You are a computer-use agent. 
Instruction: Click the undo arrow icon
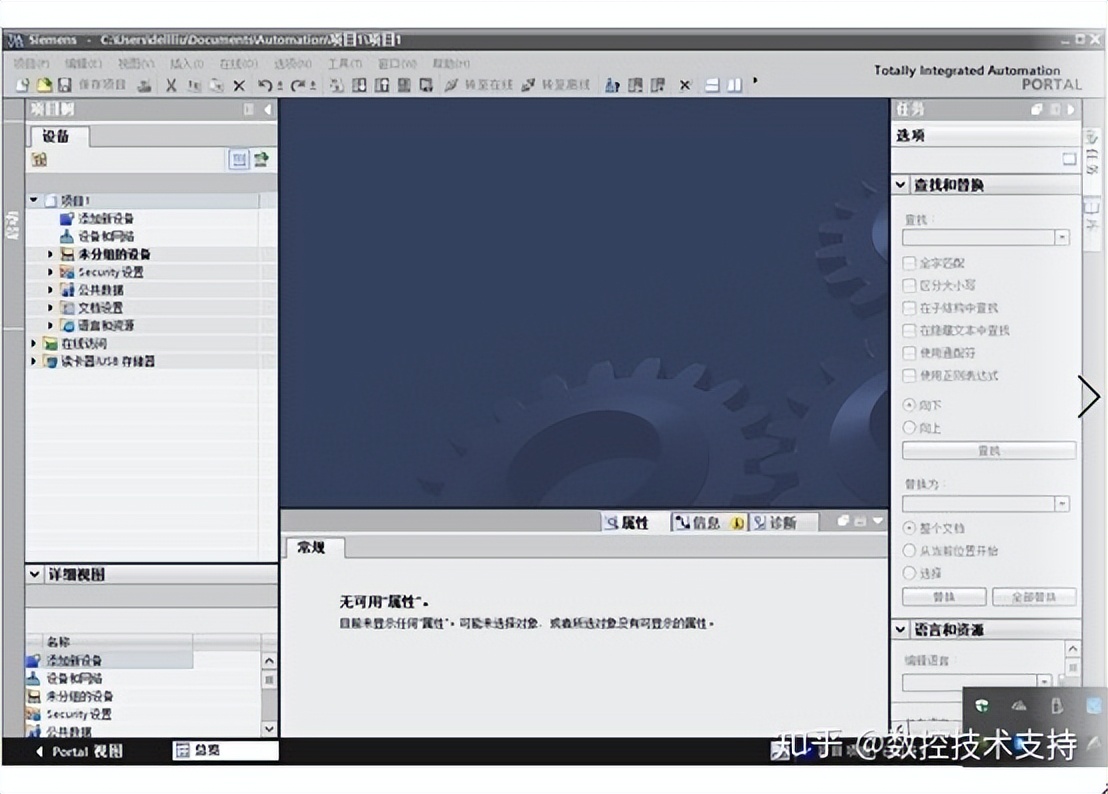(x=265, y=85)
